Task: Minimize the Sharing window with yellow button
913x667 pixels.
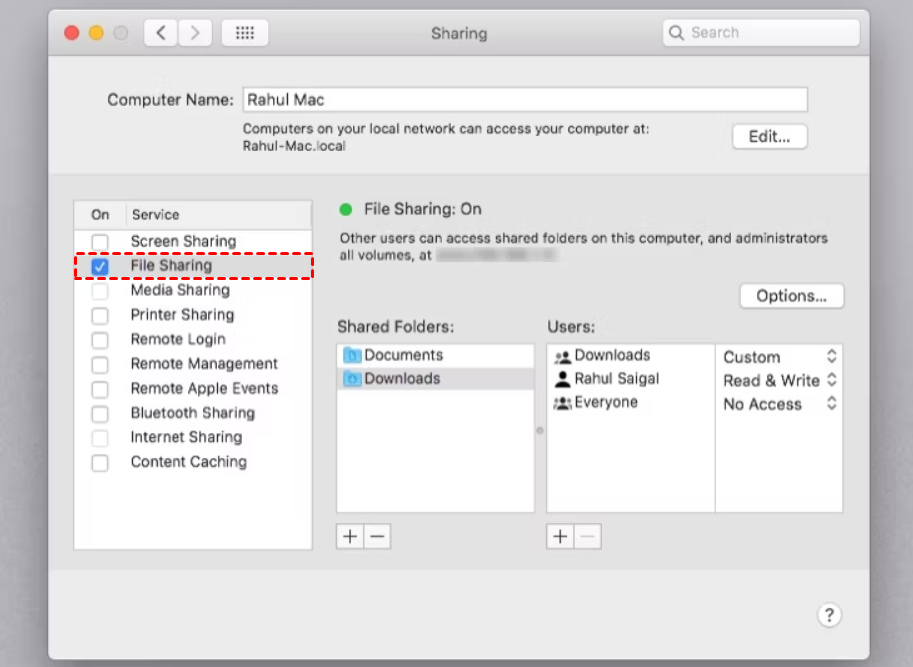Action: click(x=96, y=33)
